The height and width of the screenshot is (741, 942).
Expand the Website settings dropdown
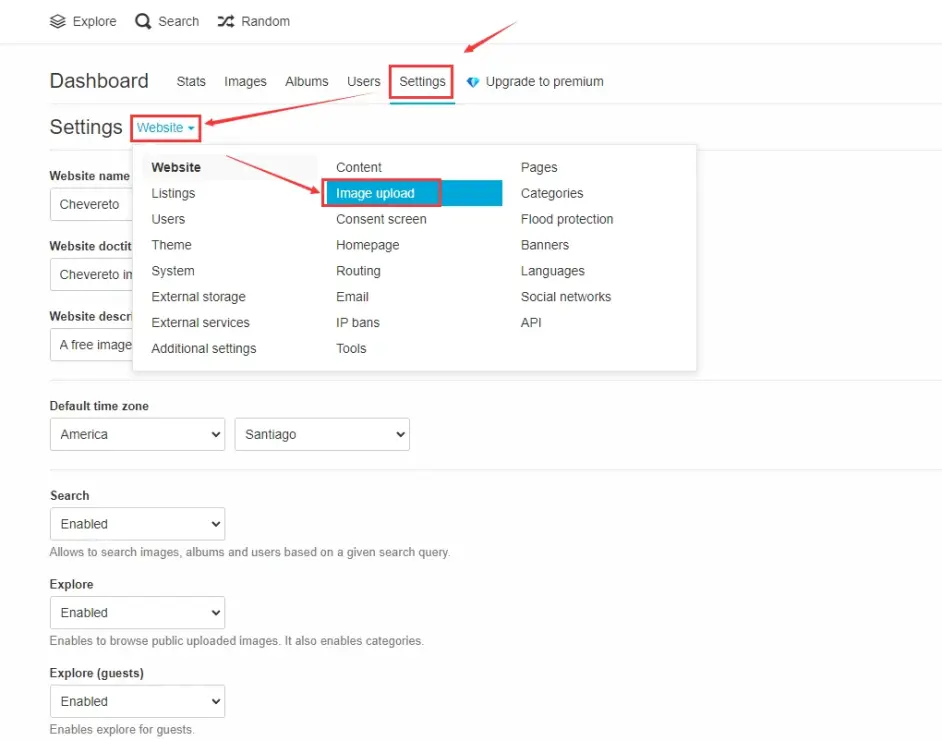click(166, 128)
